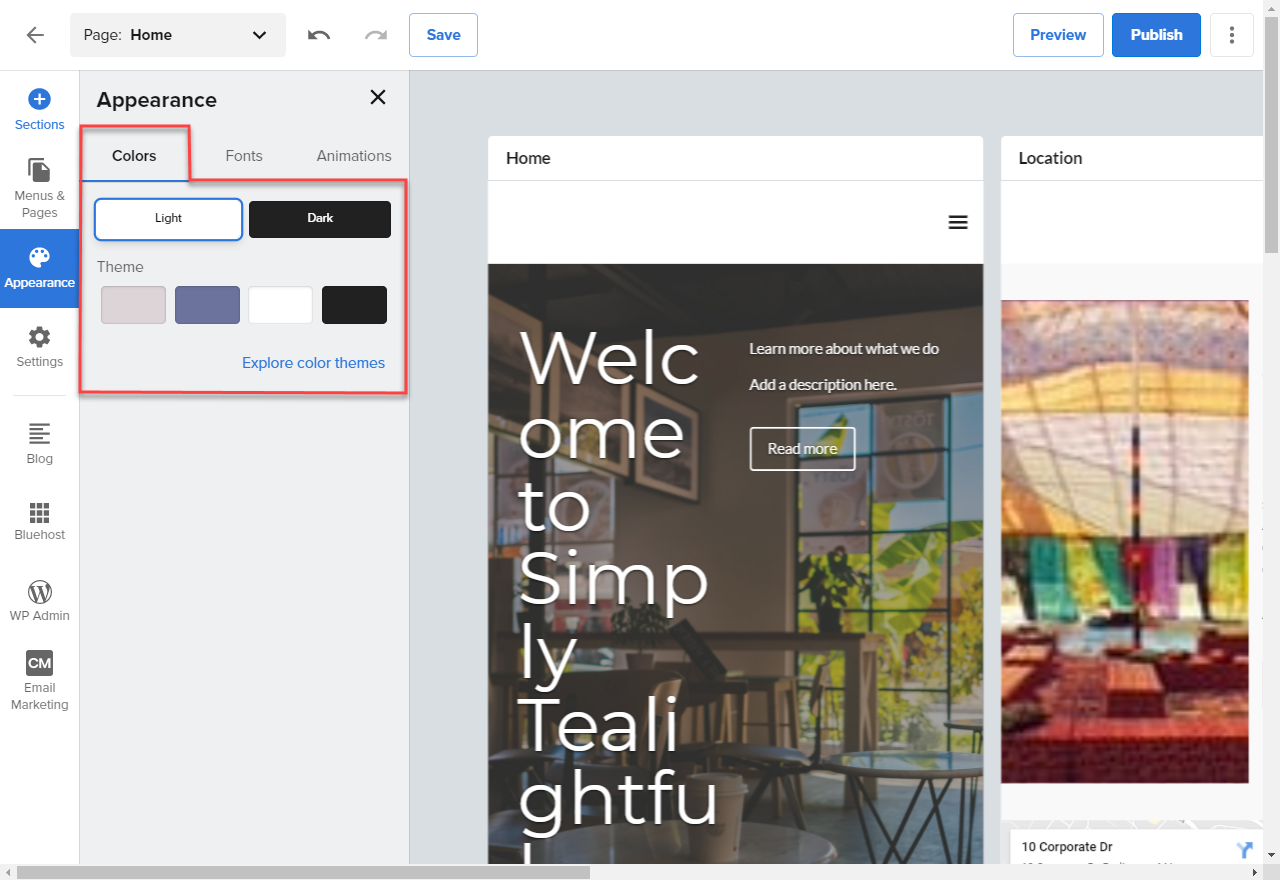Select the Home page preview title
Screen dimensions: 1280x880
(x=528, y=158)
